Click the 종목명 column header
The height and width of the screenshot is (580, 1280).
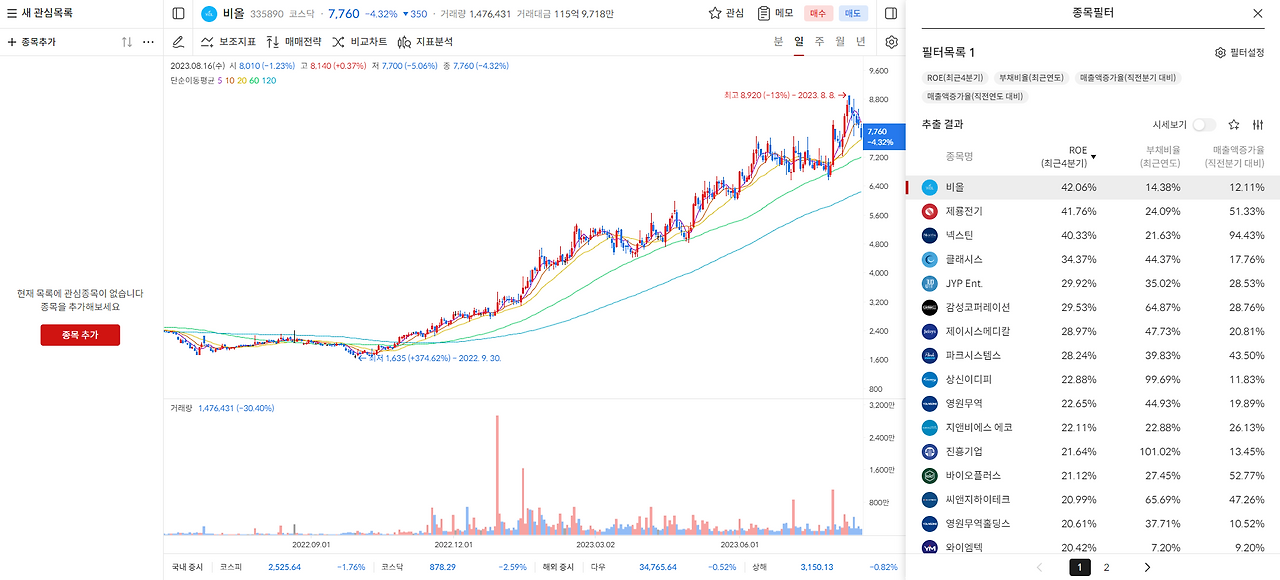(959, 157)
